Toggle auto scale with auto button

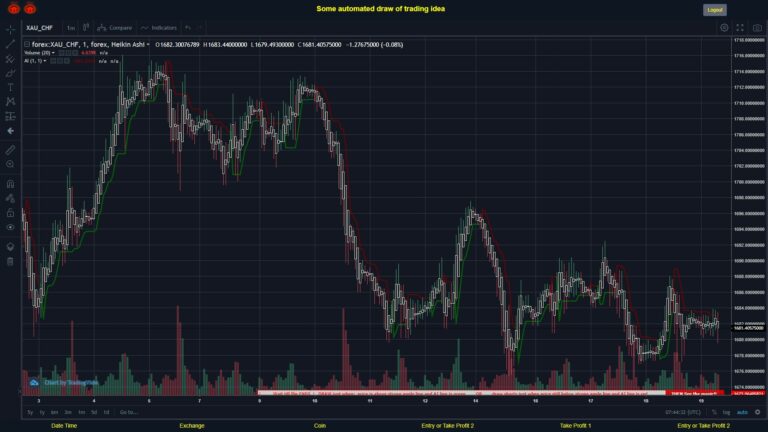pos(743,412)
